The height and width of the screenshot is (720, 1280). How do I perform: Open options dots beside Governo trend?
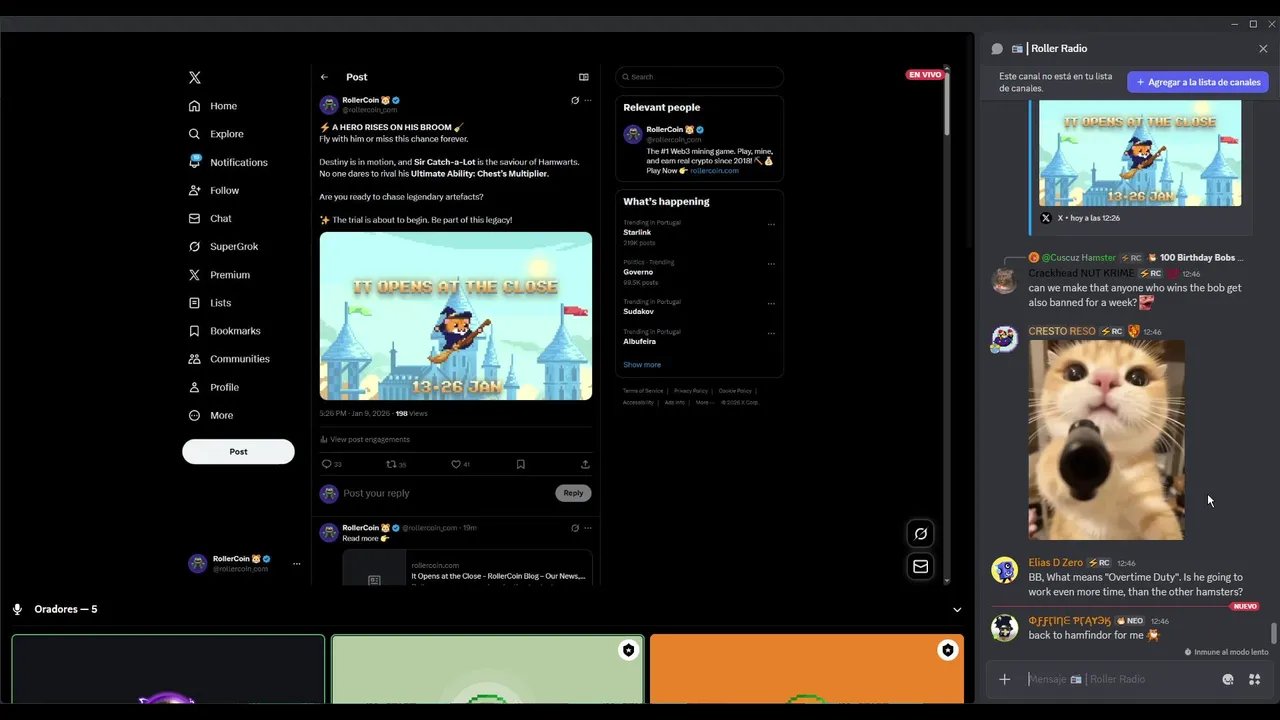pos(771,264)
